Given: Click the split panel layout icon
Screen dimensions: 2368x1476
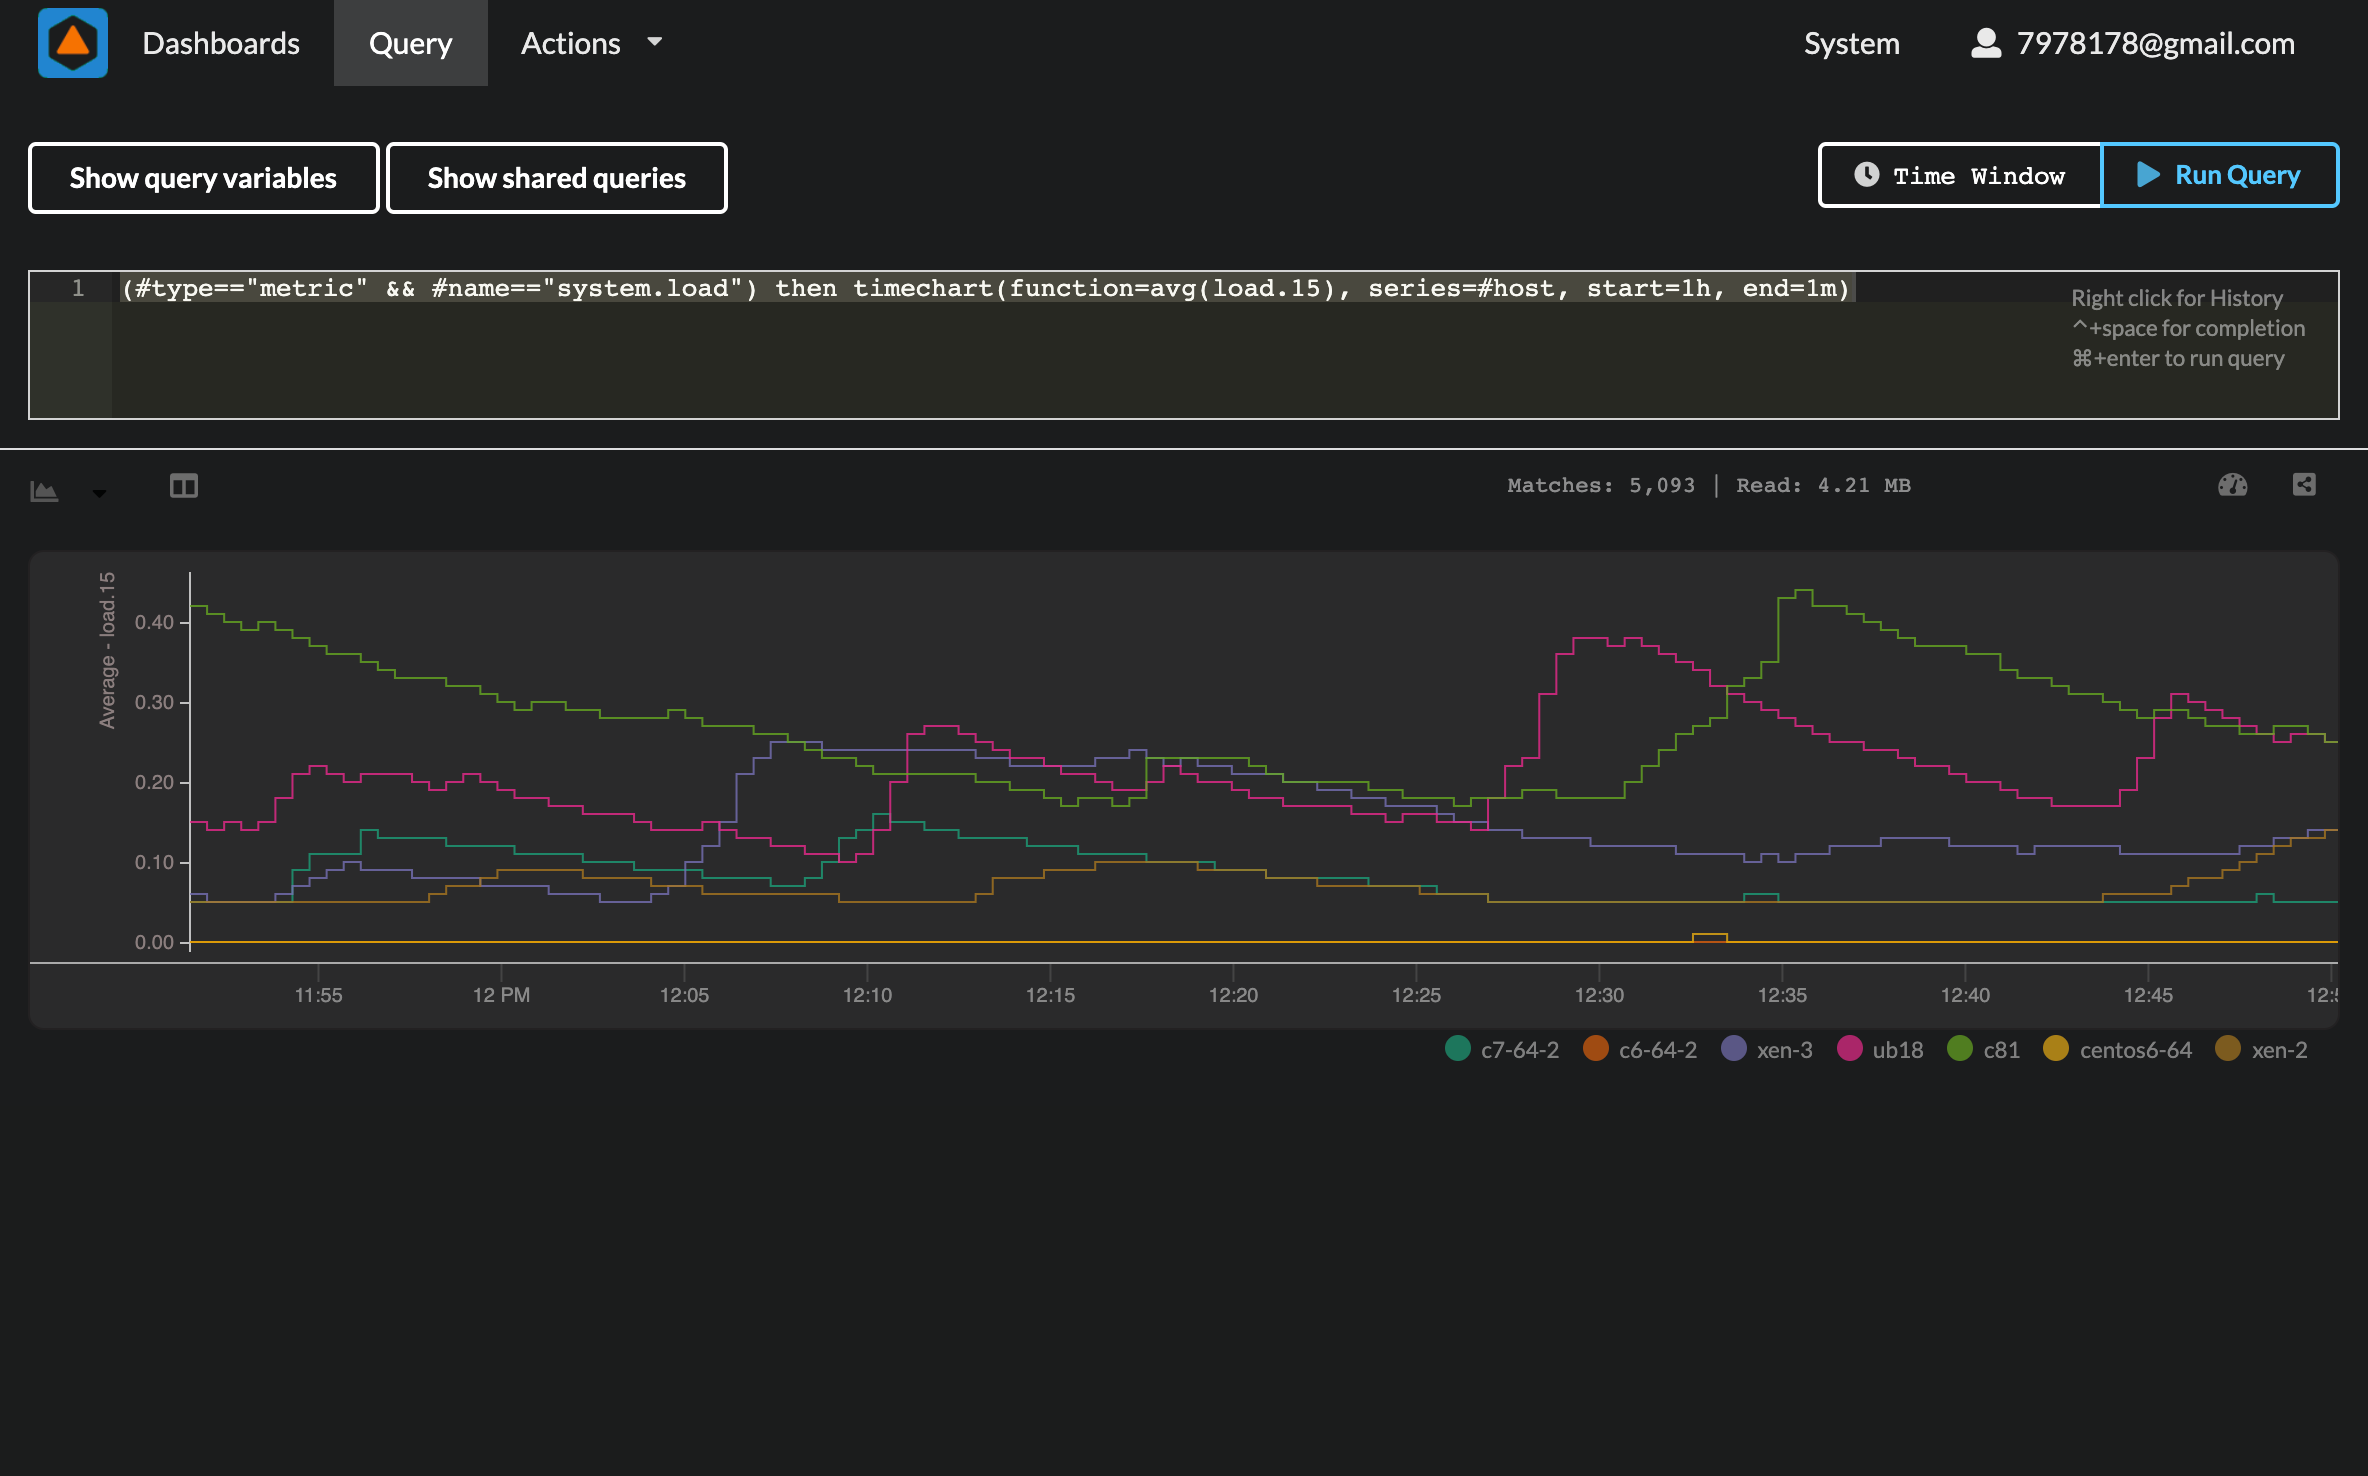Looking at the screenshot, I should [184, 486].
